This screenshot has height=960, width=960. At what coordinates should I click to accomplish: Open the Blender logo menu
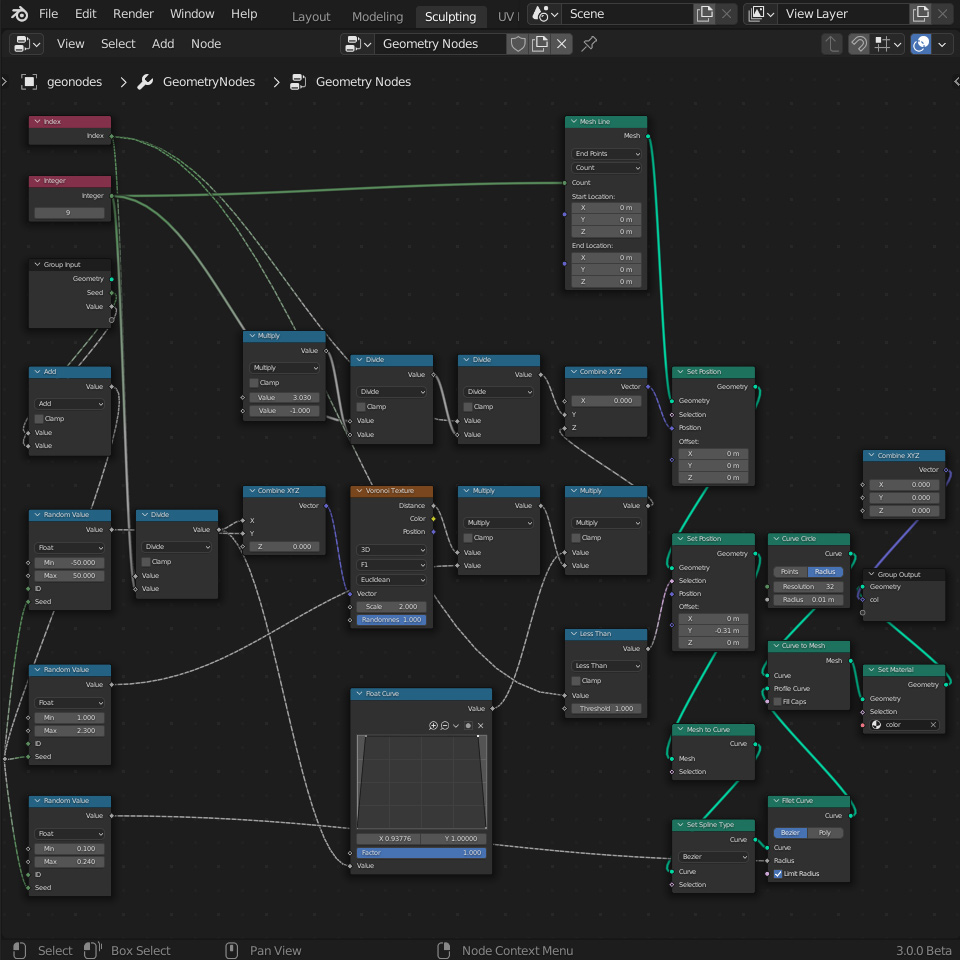coord(20,14)
